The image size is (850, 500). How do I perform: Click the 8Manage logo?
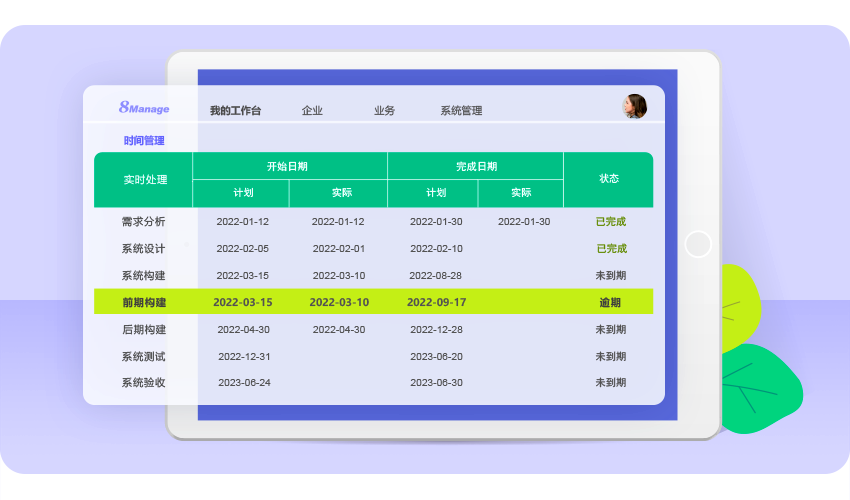click(x=144, y=108)
